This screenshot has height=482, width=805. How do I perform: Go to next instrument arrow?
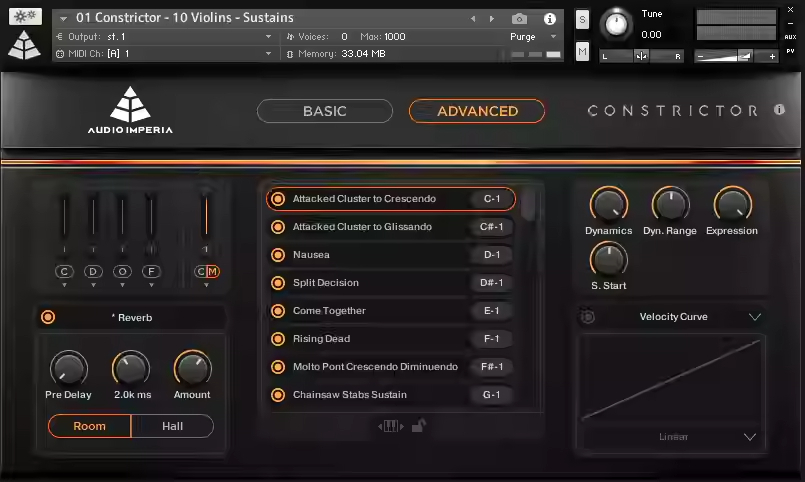492,19
